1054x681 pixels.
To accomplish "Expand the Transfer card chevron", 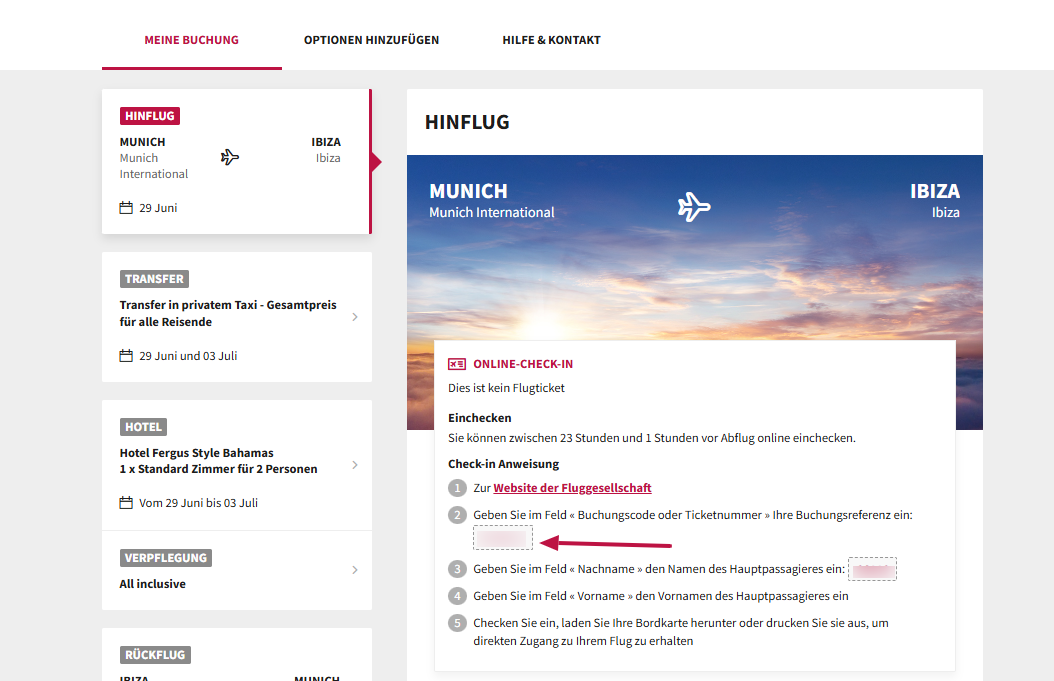I will (x=355, y=317).
